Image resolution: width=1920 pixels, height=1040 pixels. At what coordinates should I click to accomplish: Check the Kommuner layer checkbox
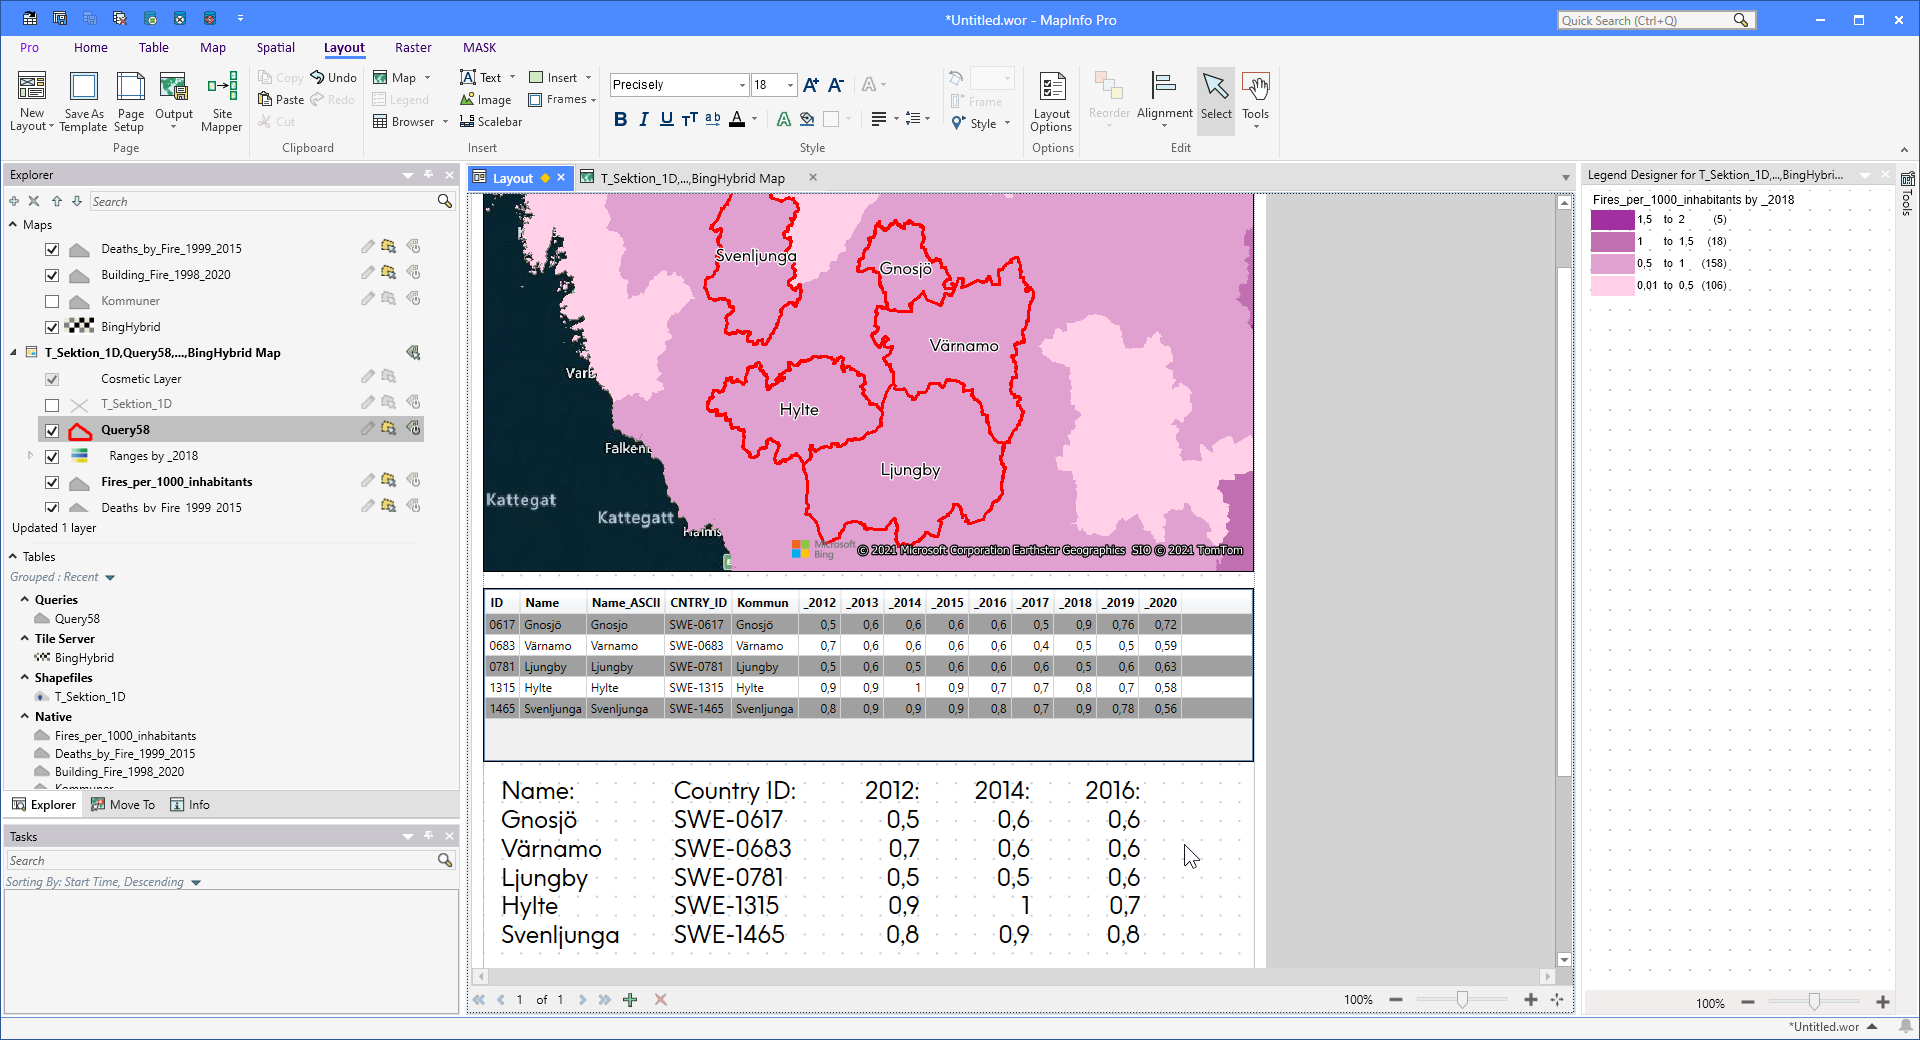[x=52, y=301]
